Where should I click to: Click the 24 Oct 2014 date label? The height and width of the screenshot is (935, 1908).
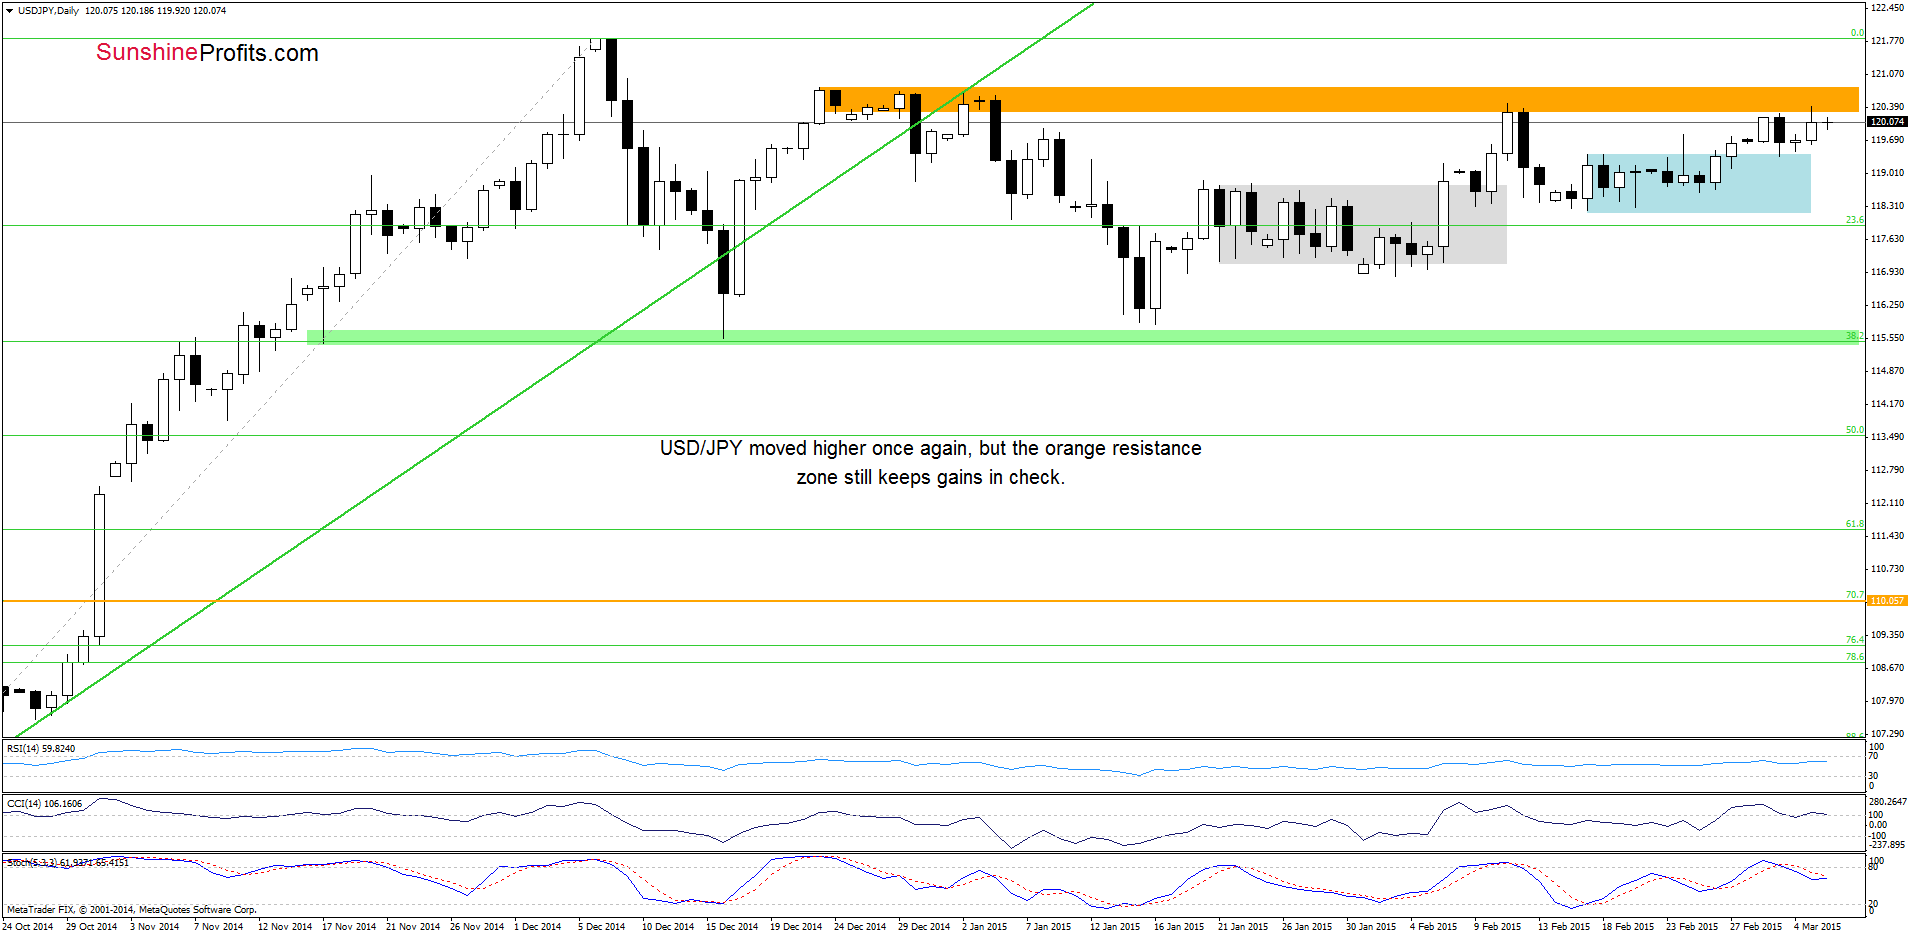[28, 927]
